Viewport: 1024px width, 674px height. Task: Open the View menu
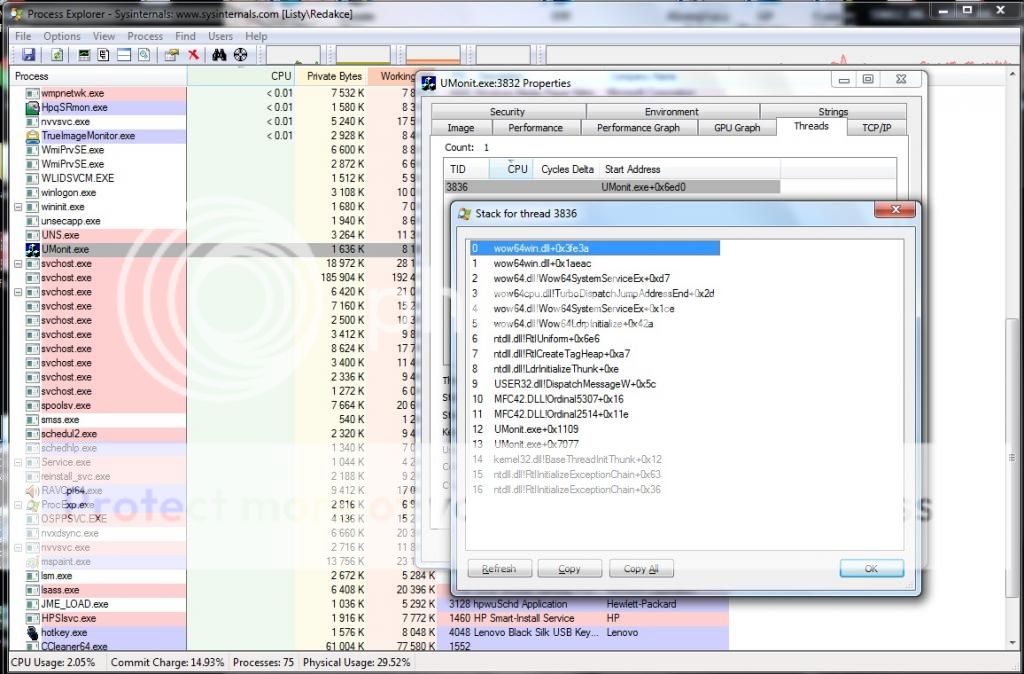click(104, 37)
